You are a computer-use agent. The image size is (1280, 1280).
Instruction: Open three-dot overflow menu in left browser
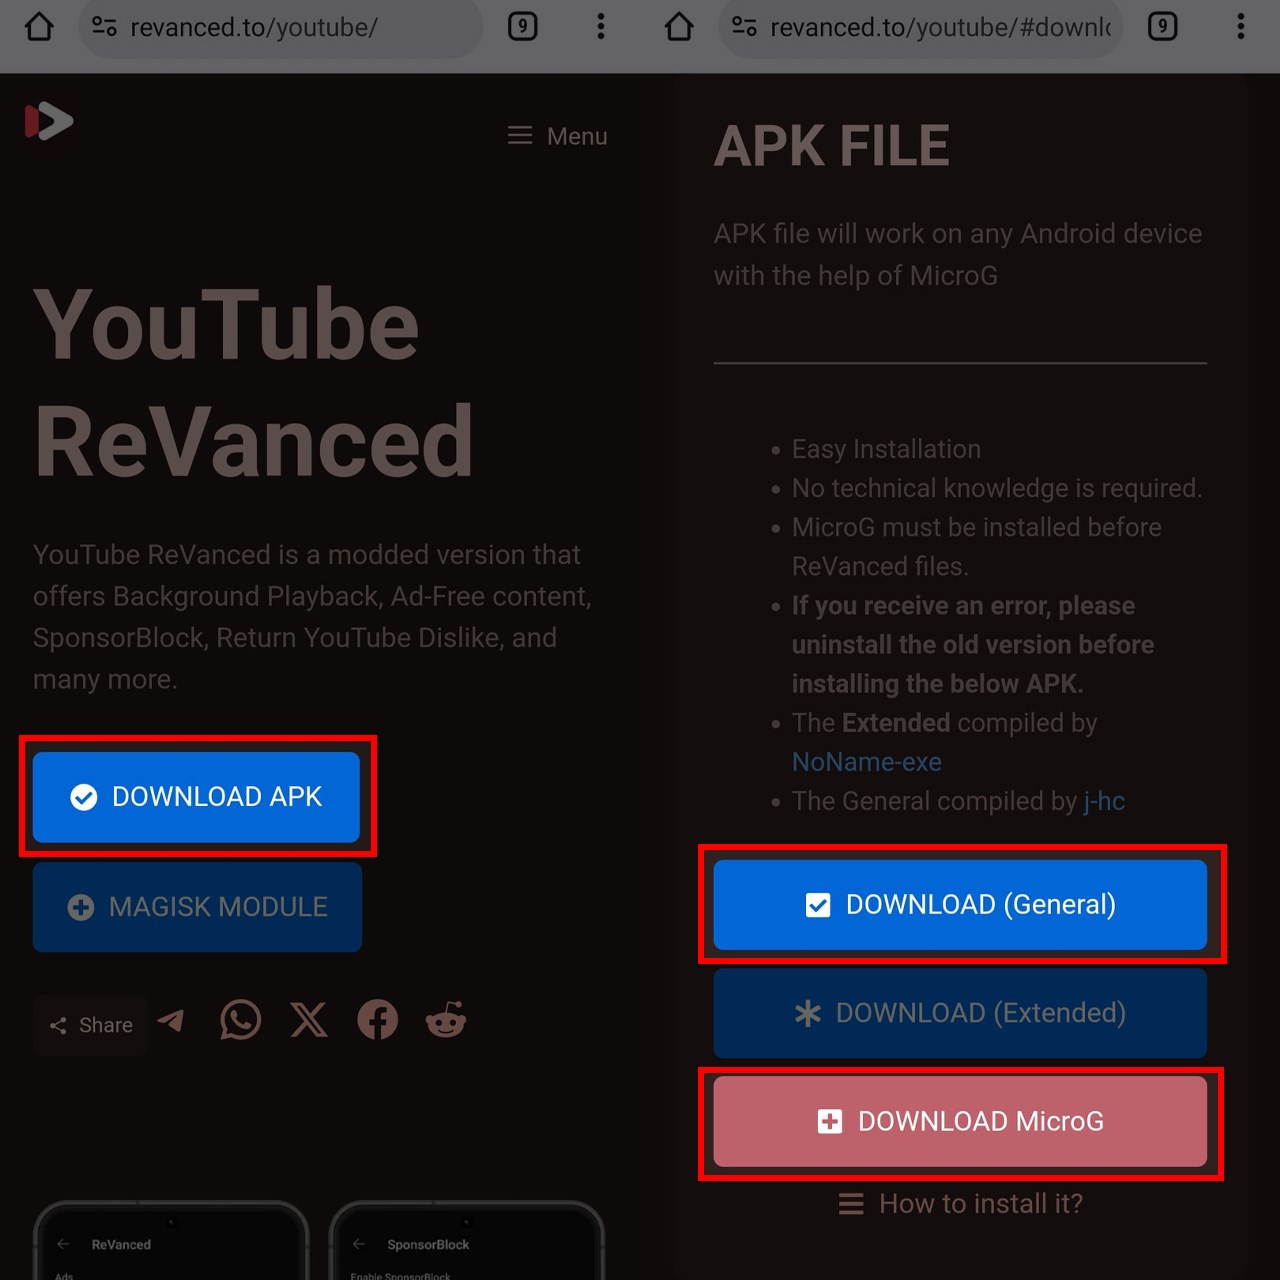[x=601, y=26]
